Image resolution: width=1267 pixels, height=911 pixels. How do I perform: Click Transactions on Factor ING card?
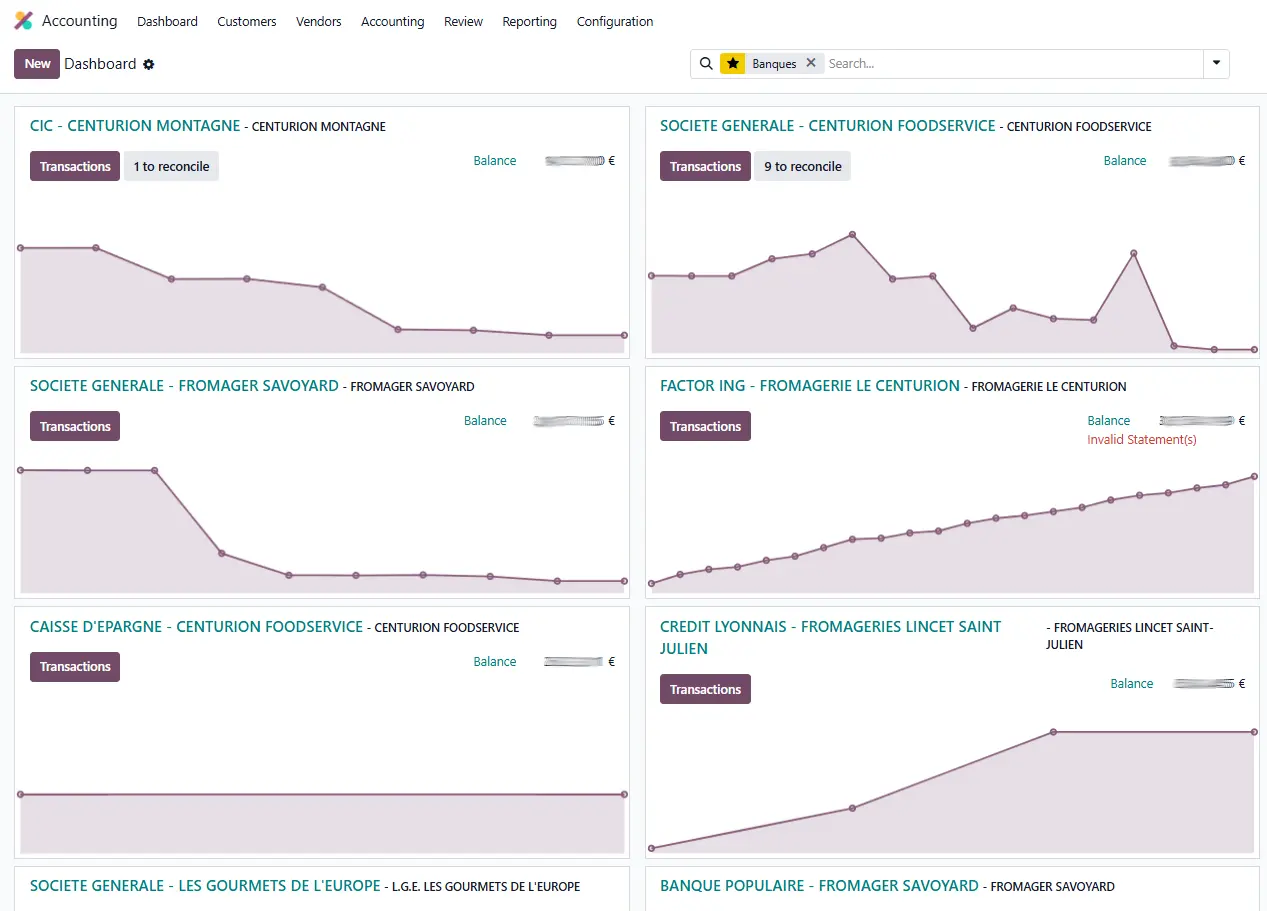click(x=705, y=426)
